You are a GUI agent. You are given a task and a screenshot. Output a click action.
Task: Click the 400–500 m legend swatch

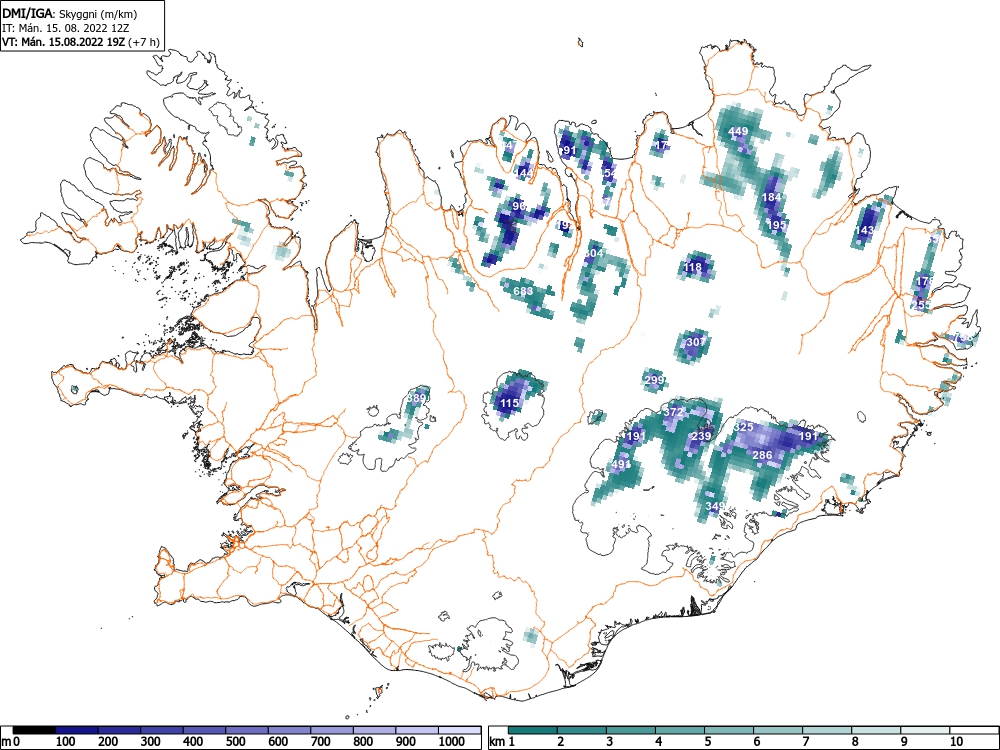[204, 730]
